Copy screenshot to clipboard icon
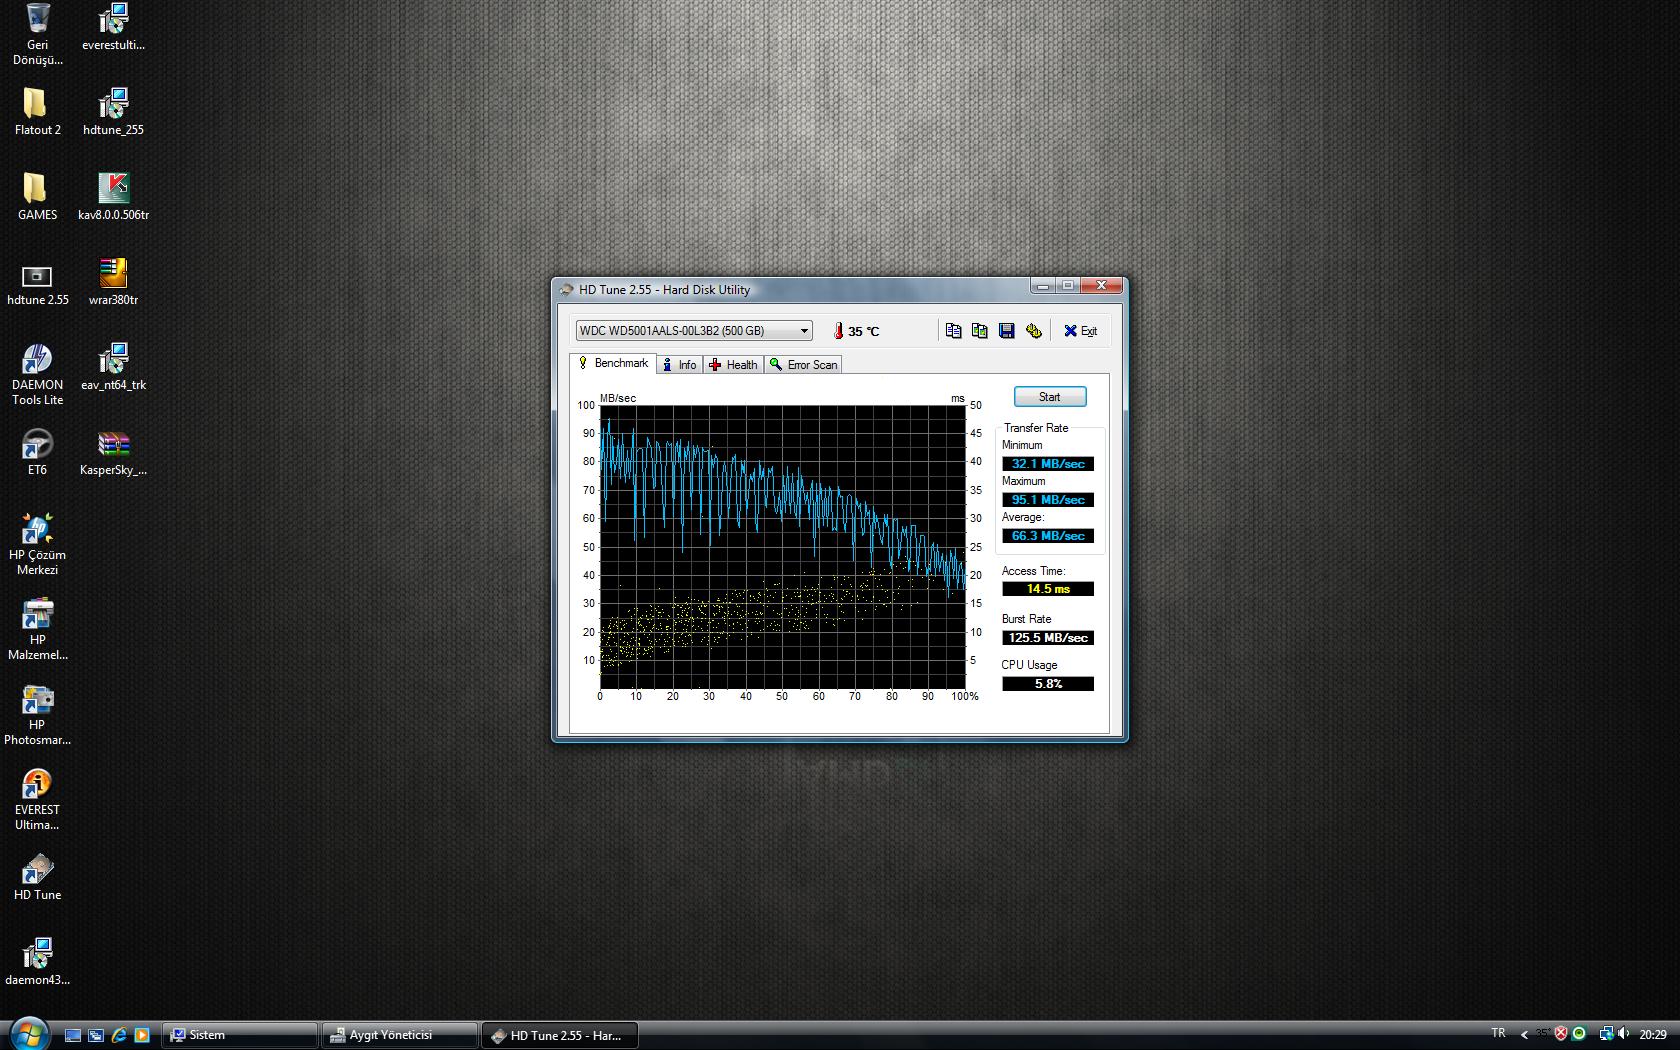This screenshot has height=1050, width=1680. click(x=979, y=331)
